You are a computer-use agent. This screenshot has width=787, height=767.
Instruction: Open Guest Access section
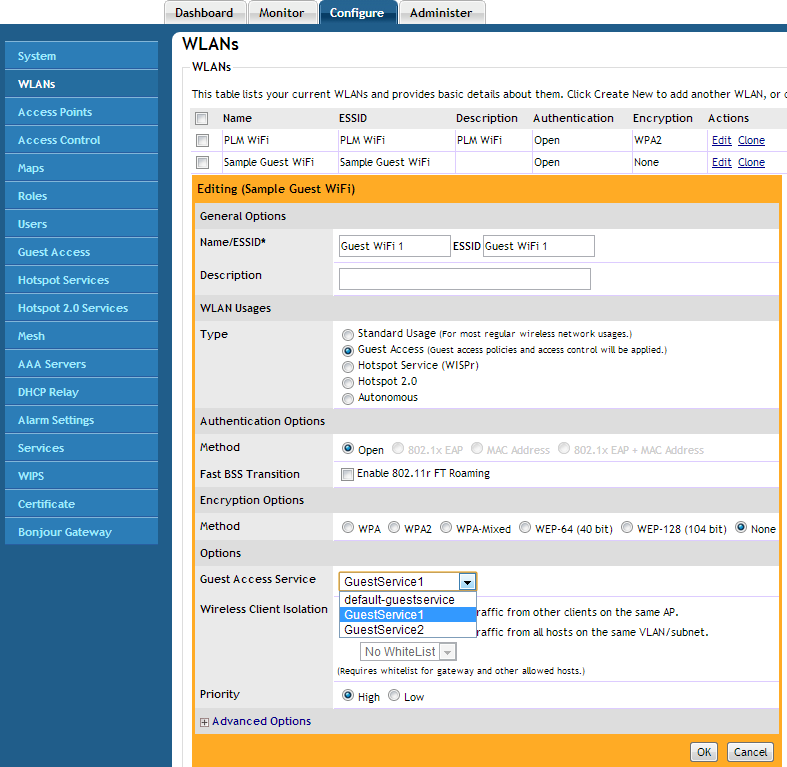(x=81, y=252)
